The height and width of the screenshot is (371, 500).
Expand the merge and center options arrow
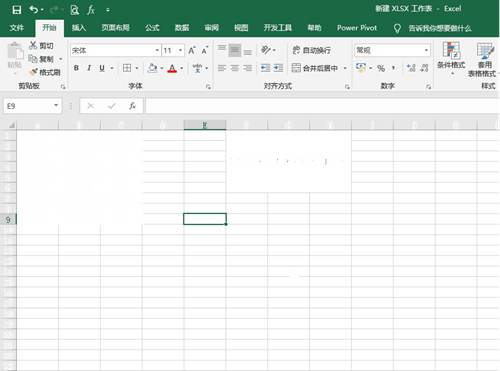point(345,68)
